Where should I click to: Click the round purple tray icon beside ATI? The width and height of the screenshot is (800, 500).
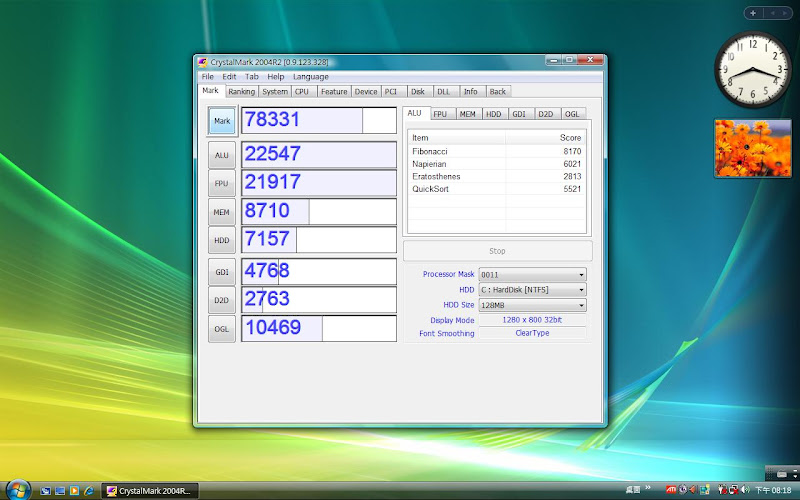[x=683, y=490]
